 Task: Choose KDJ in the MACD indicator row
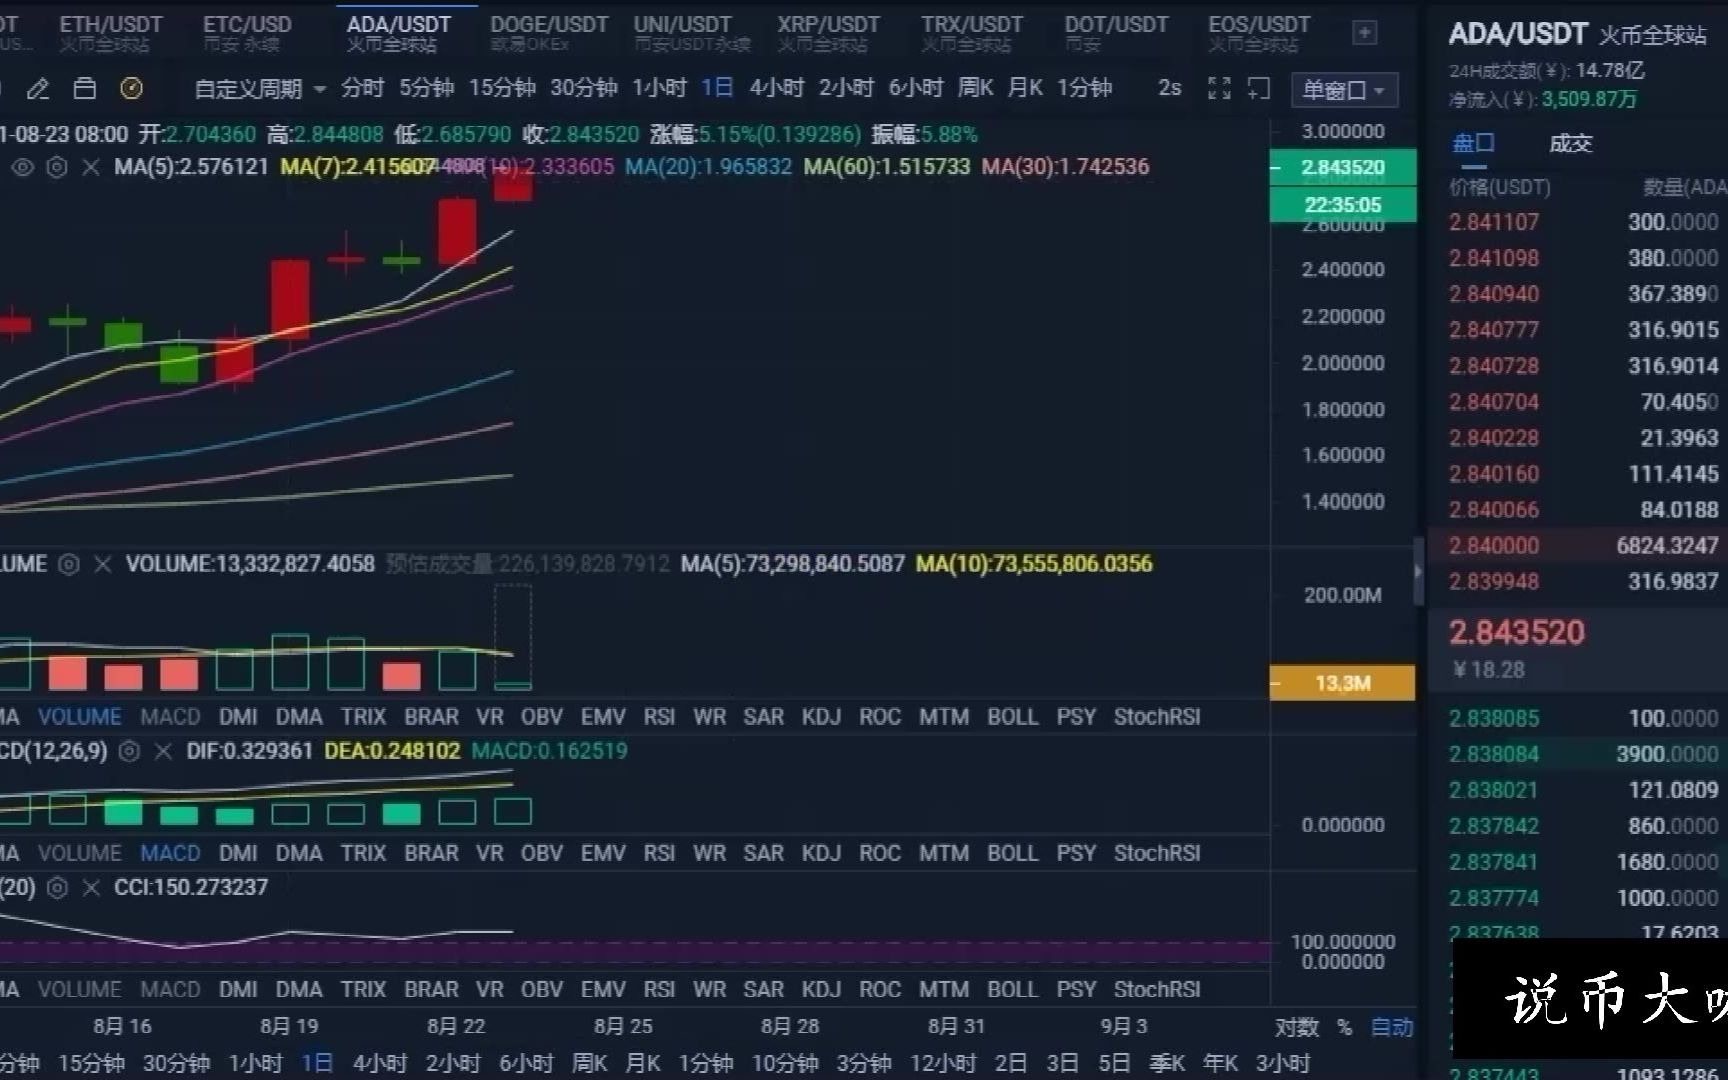821,853
